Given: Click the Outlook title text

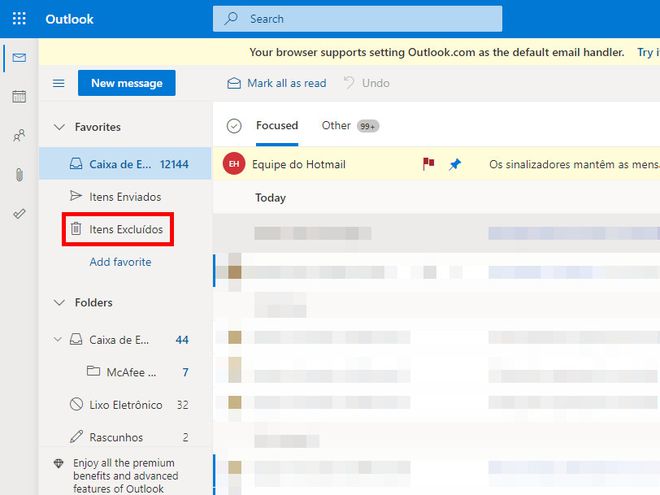Looking at the screenshot, I should [x=69, y=19].
